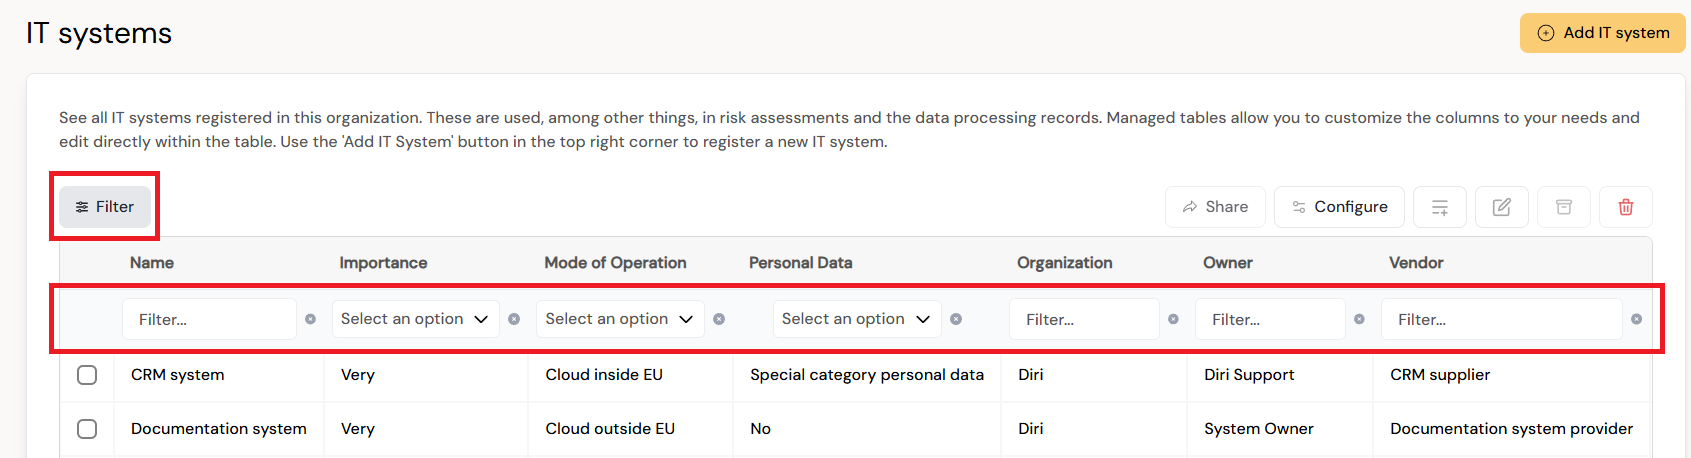Open the Personal Data filter dropdown

(x=857, y=319)
